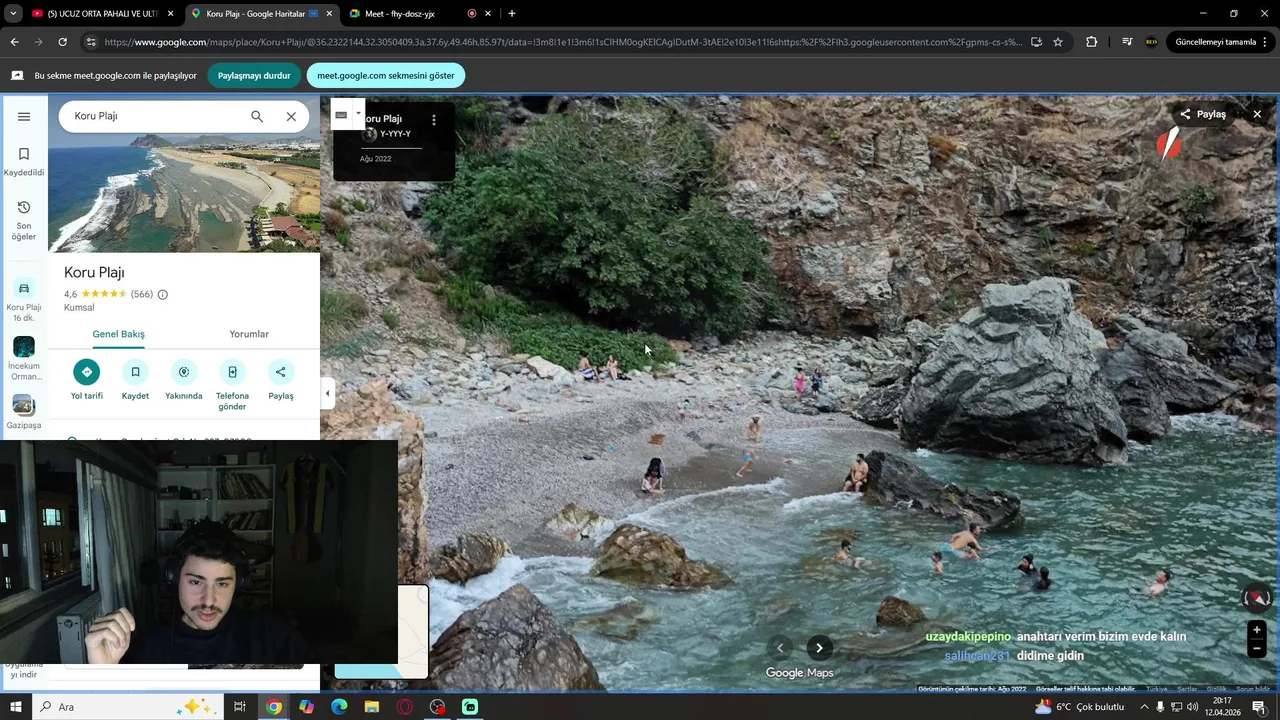1280x720 pixels.
Task: Open Microsoft Edge from the taskbar
Action: click(339, 707)
